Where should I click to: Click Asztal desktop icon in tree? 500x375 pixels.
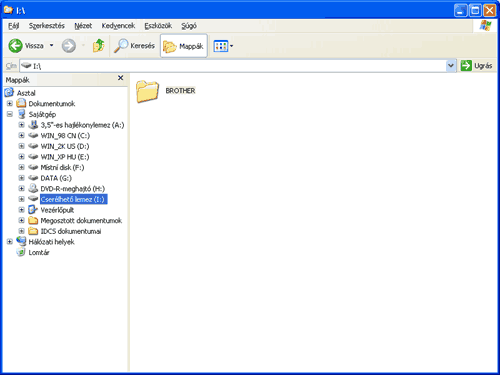point(9,92)
